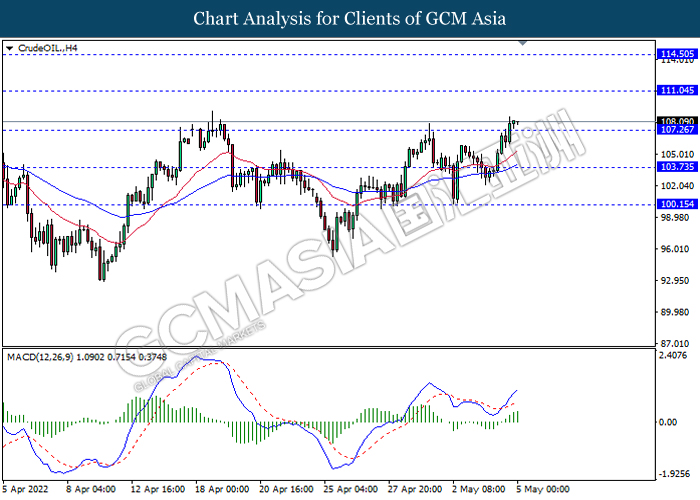Click the 107.267 price level label
This screenshot has width=700, height=500.
pos(677,130)
